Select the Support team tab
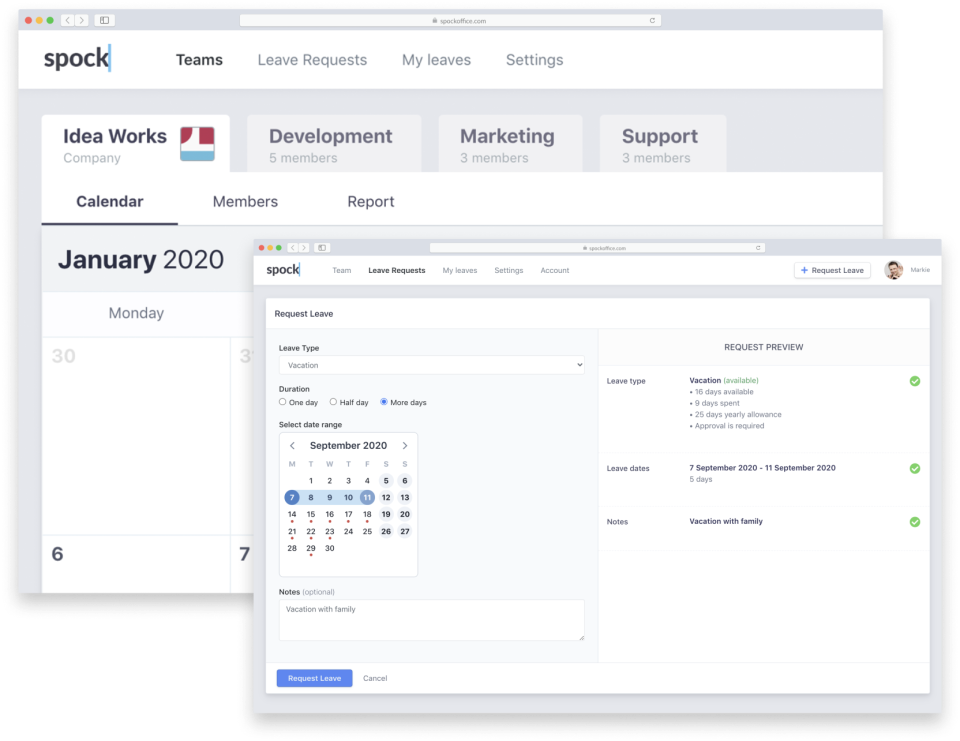This screenshot has height=741, width=960. (663, 144)
